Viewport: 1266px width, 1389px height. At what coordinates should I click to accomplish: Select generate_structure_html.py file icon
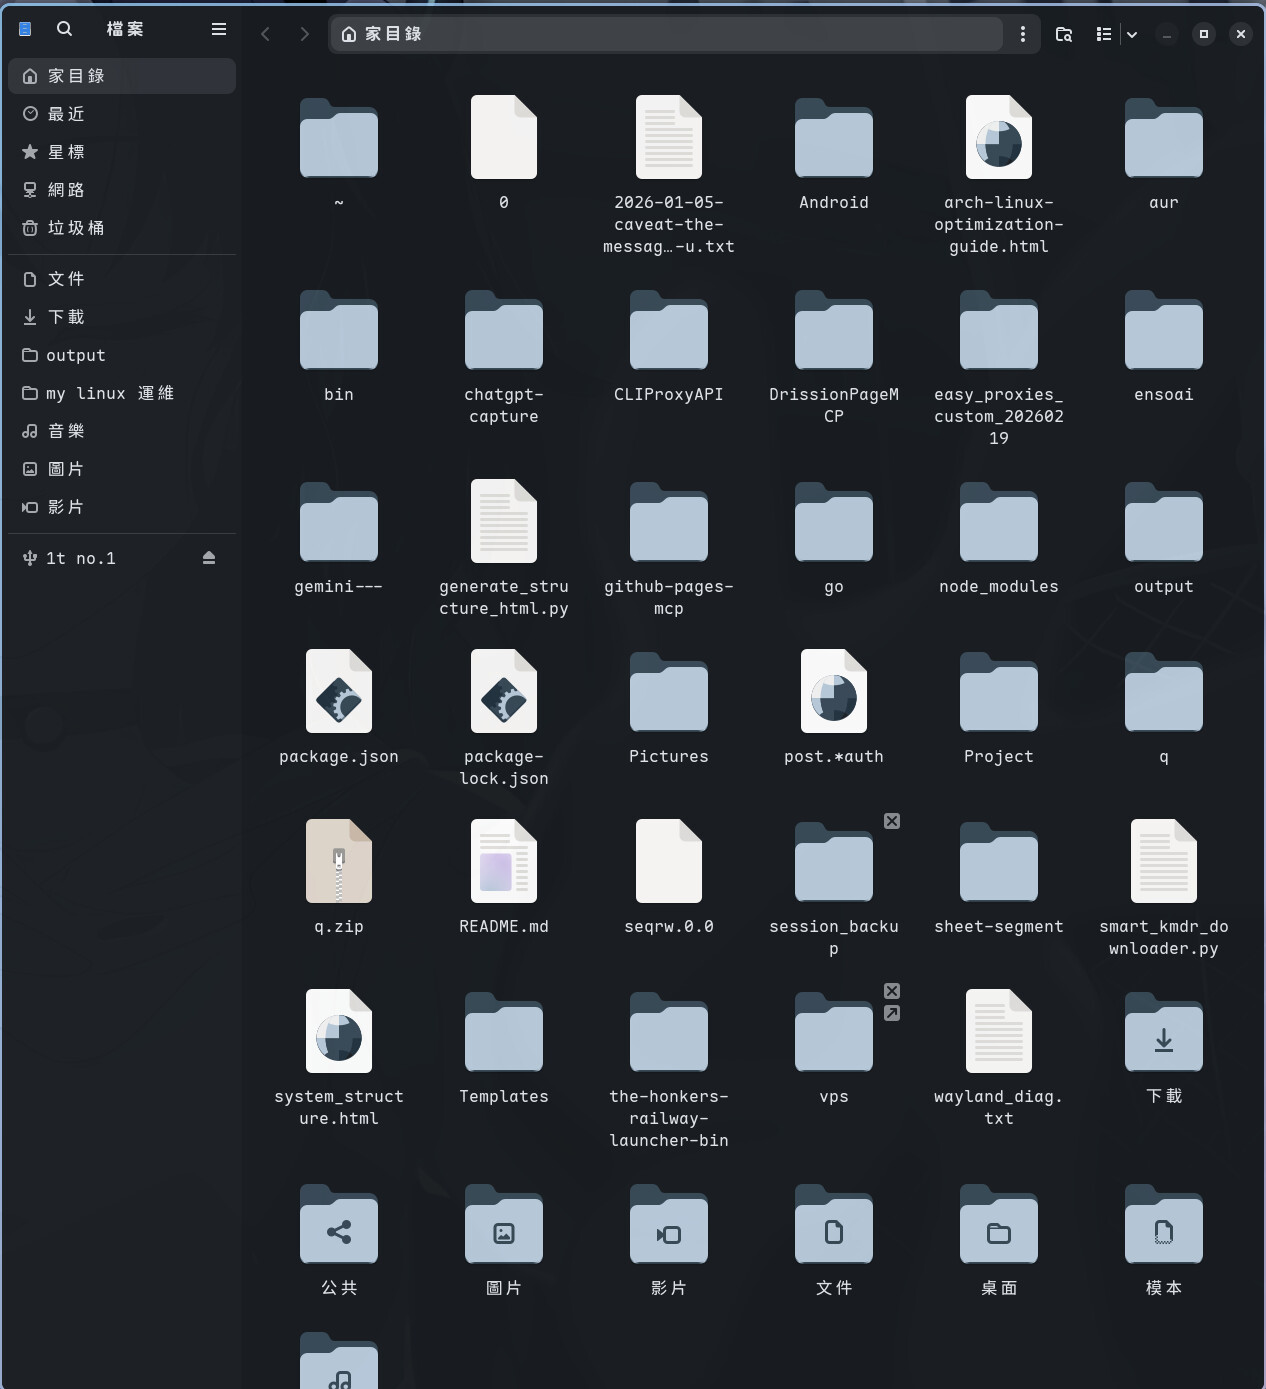click(x=504, y=522)
